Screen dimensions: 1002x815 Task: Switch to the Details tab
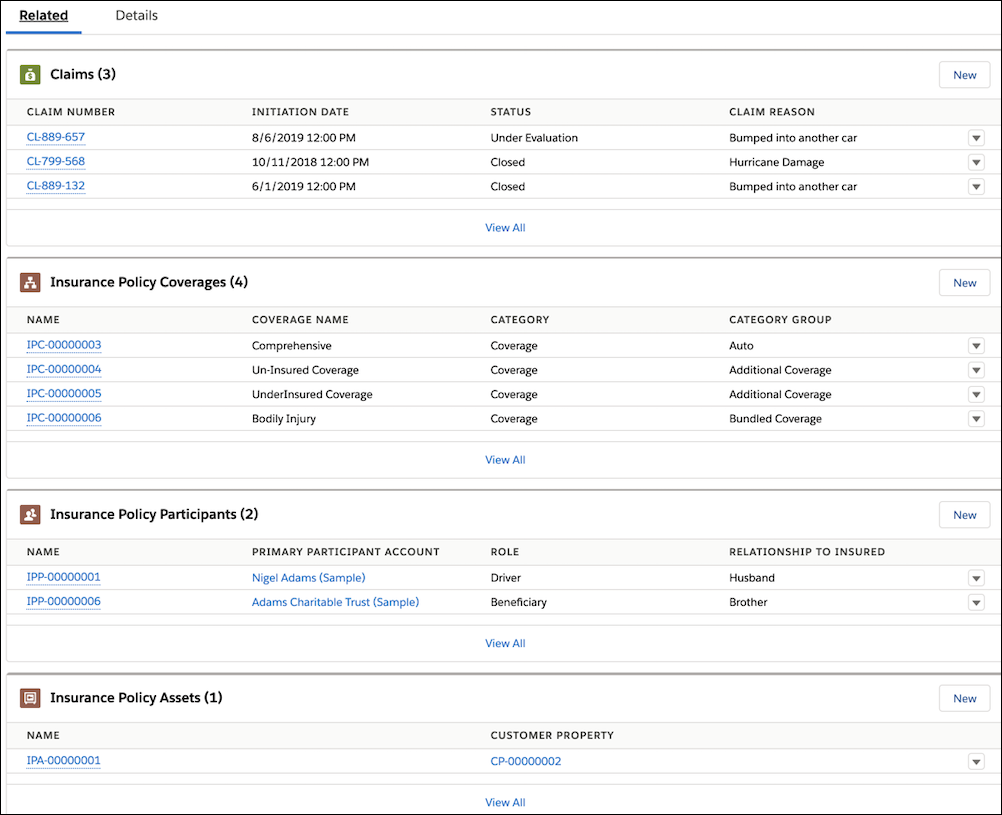[137, 15]
